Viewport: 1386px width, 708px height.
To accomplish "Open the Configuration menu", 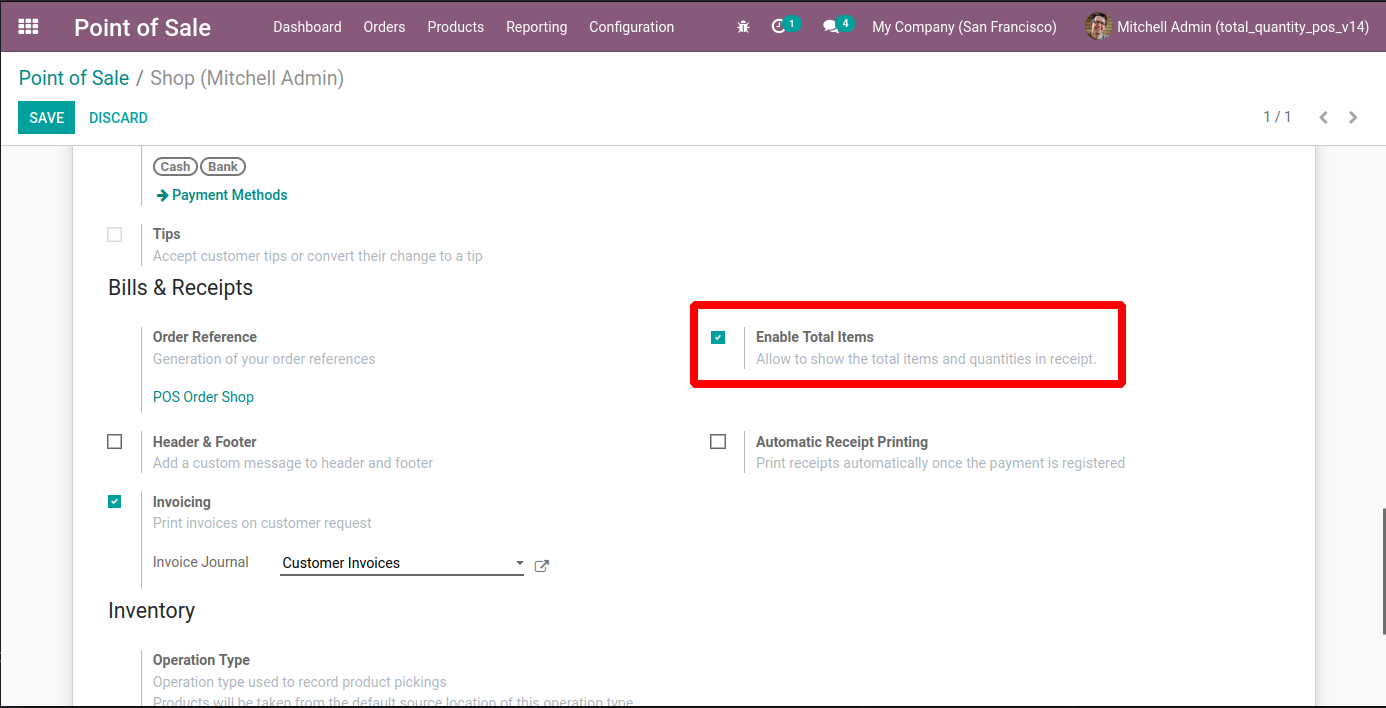I will [631, 27].
